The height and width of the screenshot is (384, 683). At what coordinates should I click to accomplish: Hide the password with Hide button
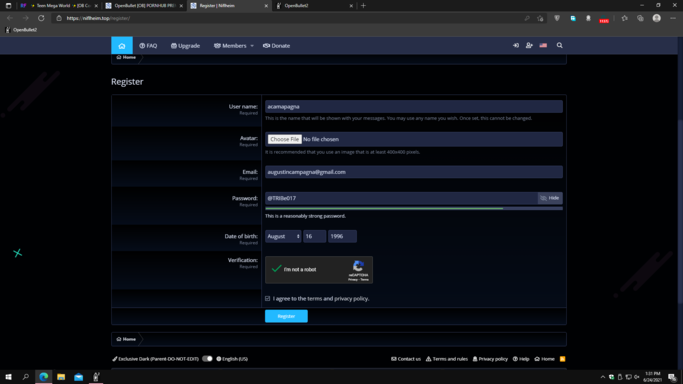coord(550,198)
